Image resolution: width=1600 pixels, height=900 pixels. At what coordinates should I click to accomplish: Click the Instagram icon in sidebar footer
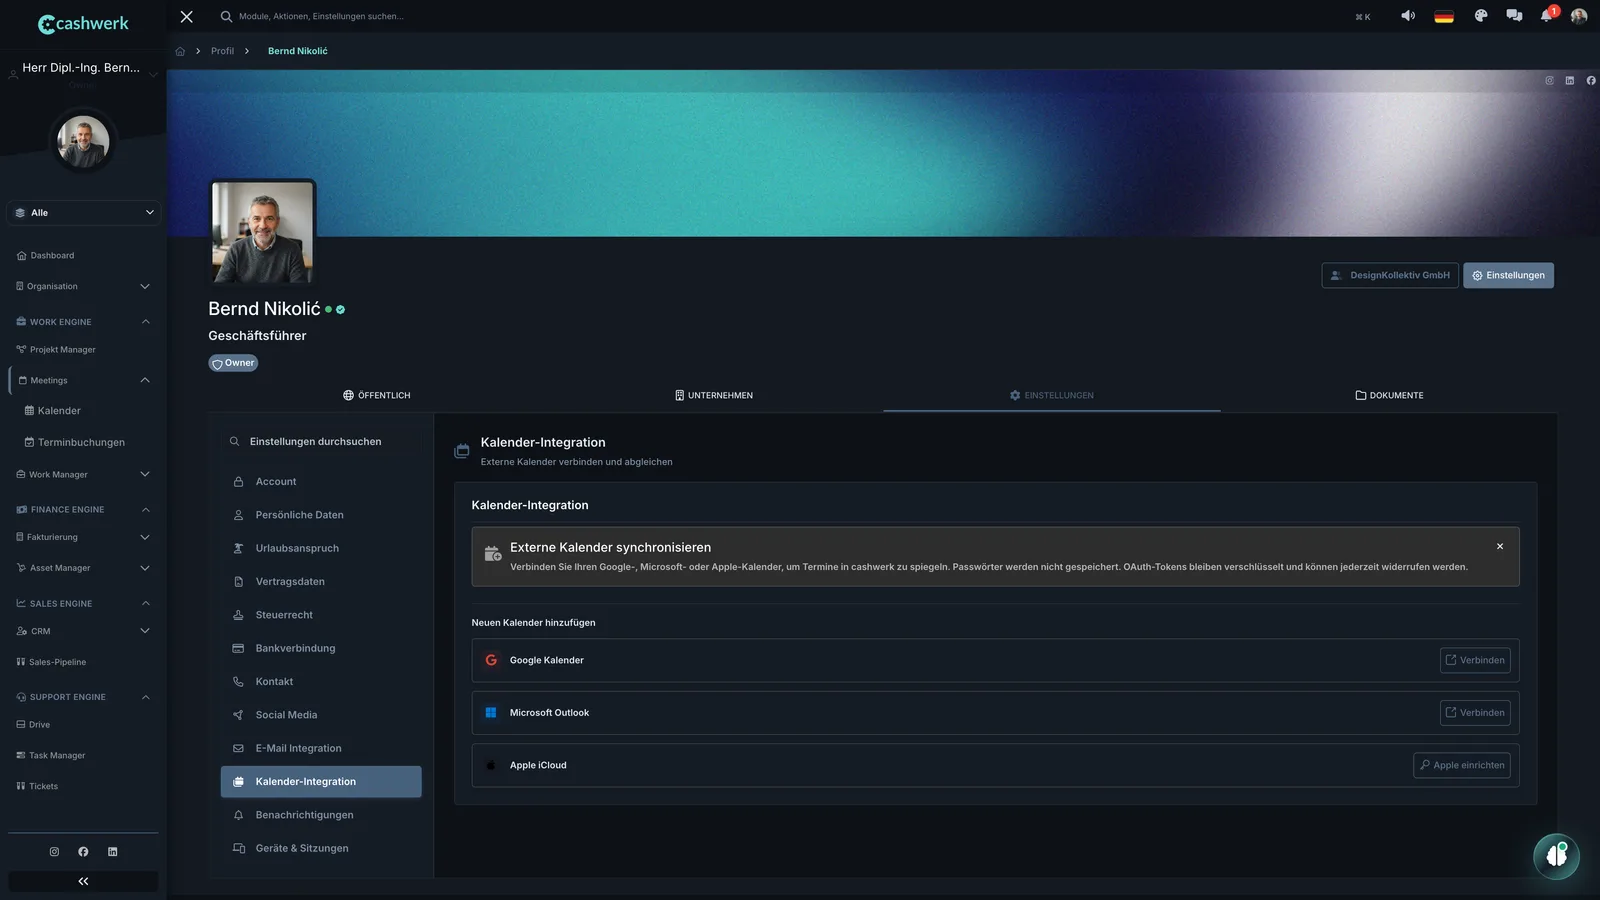[54, 852]
